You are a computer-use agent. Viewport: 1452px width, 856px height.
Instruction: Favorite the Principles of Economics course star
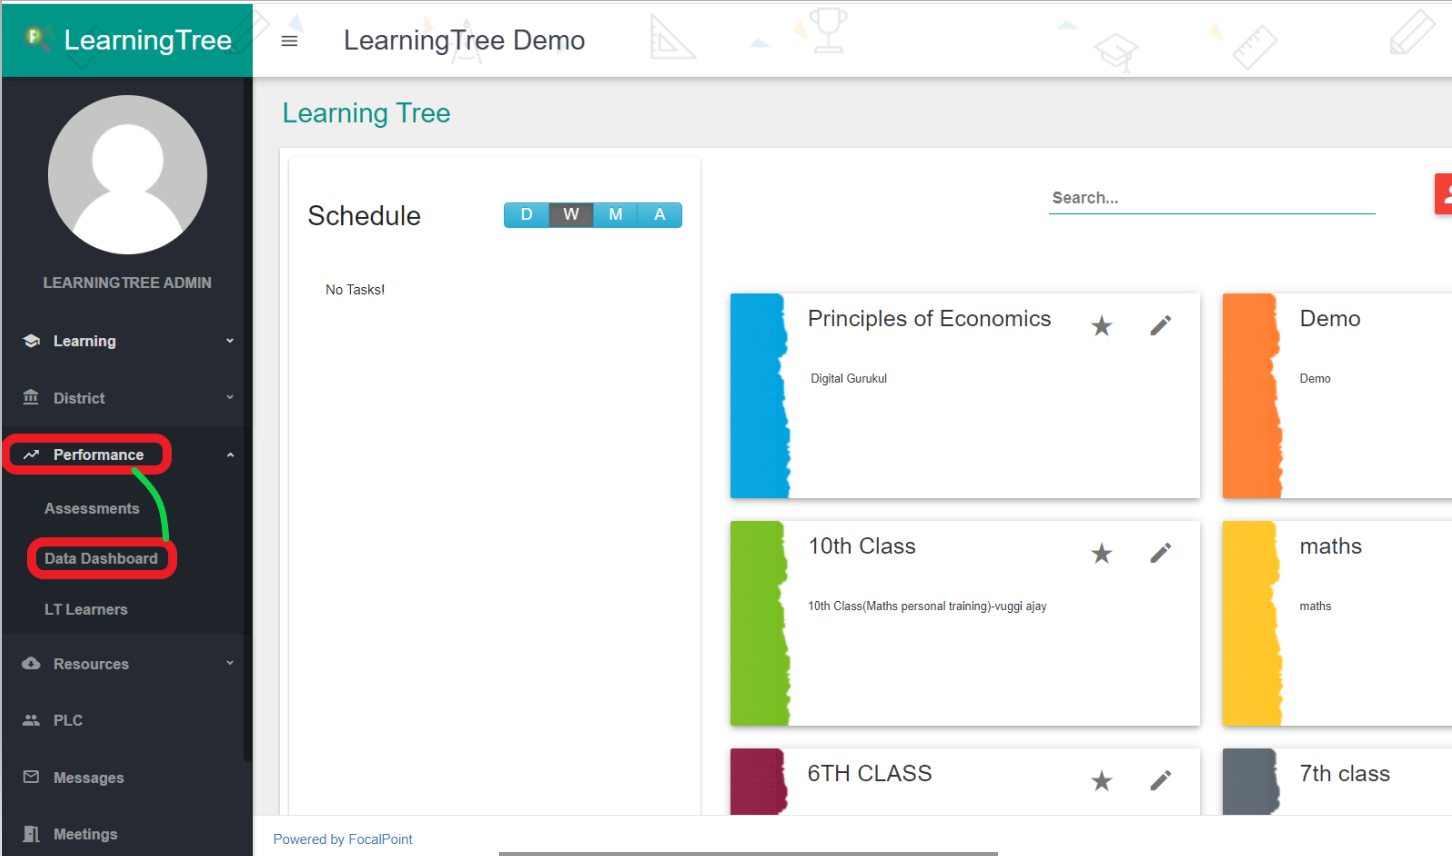click(x=1101, y=326)
